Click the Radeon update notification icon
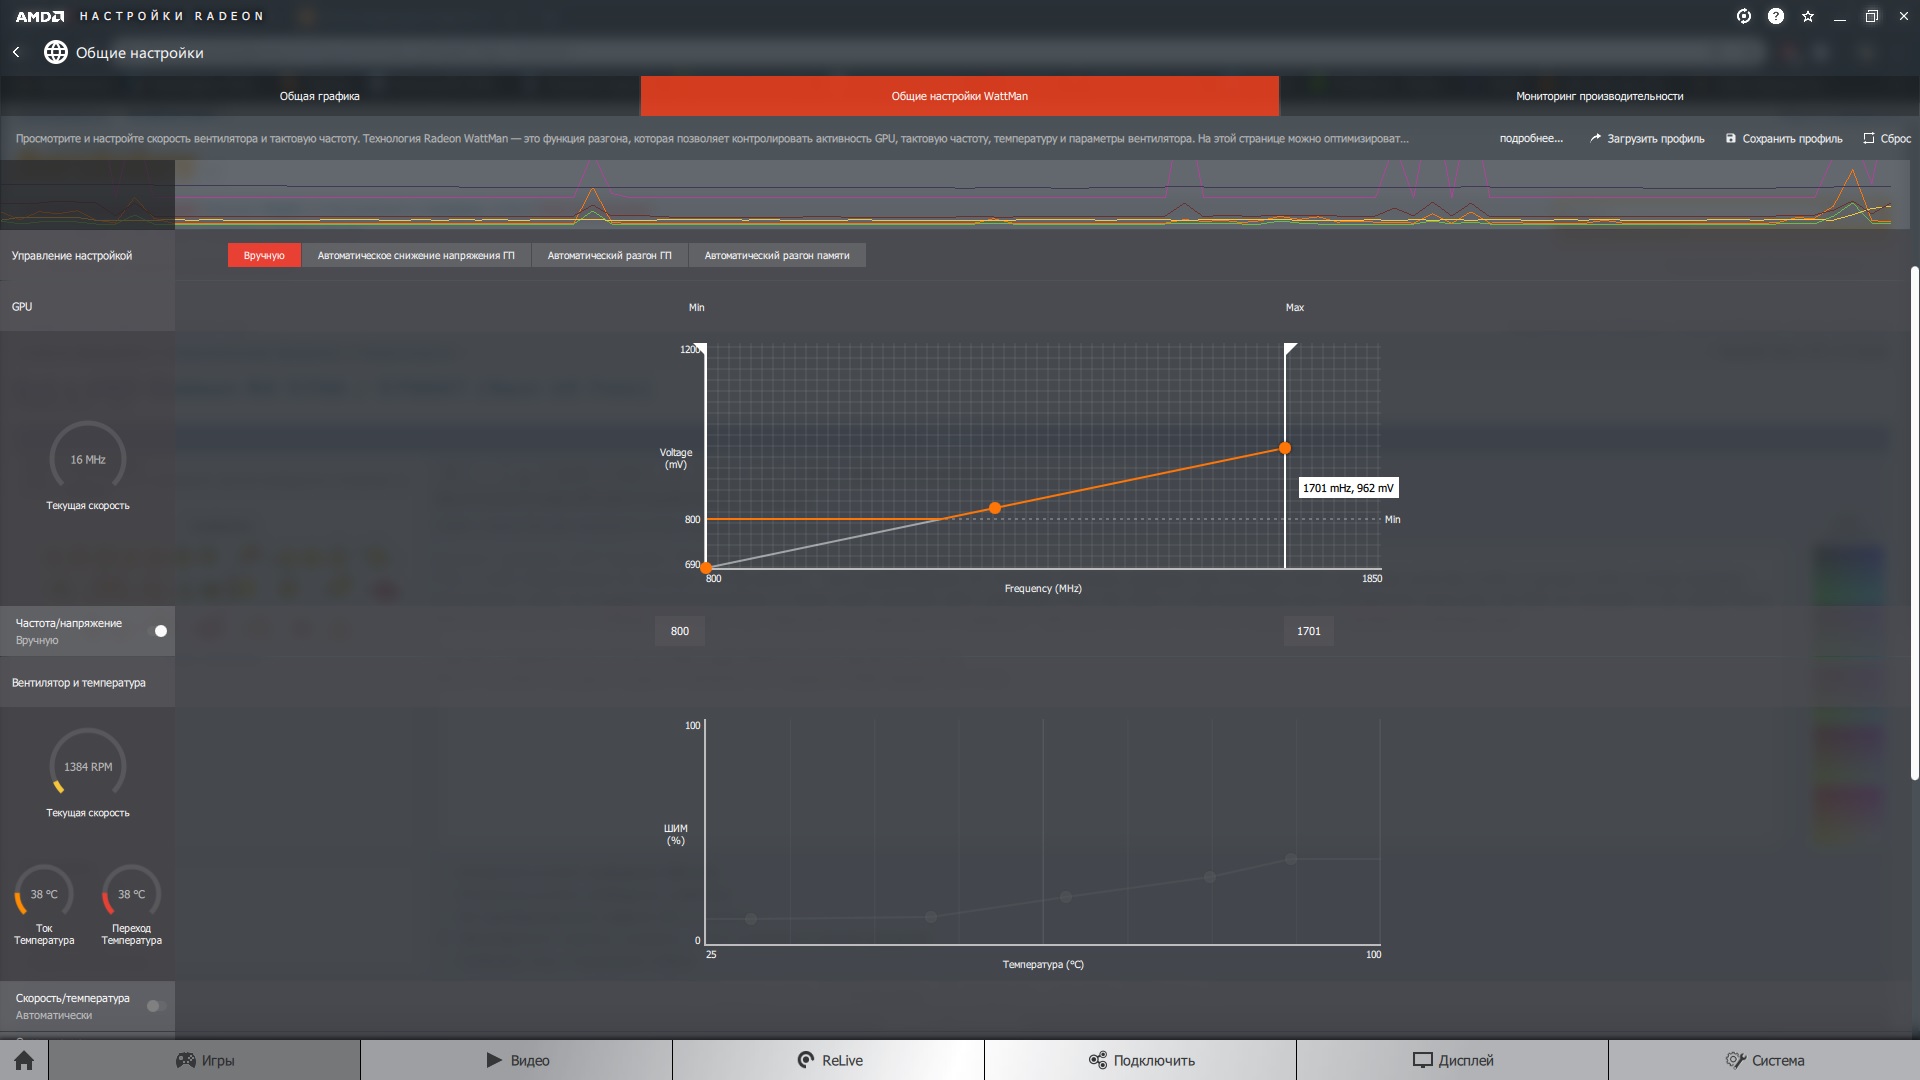Image resolution: width=1920 pixels, height=1080 pixels. pos(1744,16)
